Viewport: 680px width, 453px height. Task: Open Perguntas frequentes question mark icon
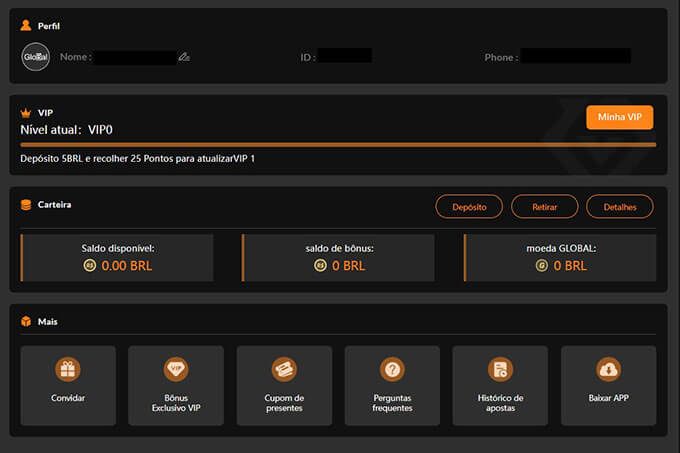392,369
